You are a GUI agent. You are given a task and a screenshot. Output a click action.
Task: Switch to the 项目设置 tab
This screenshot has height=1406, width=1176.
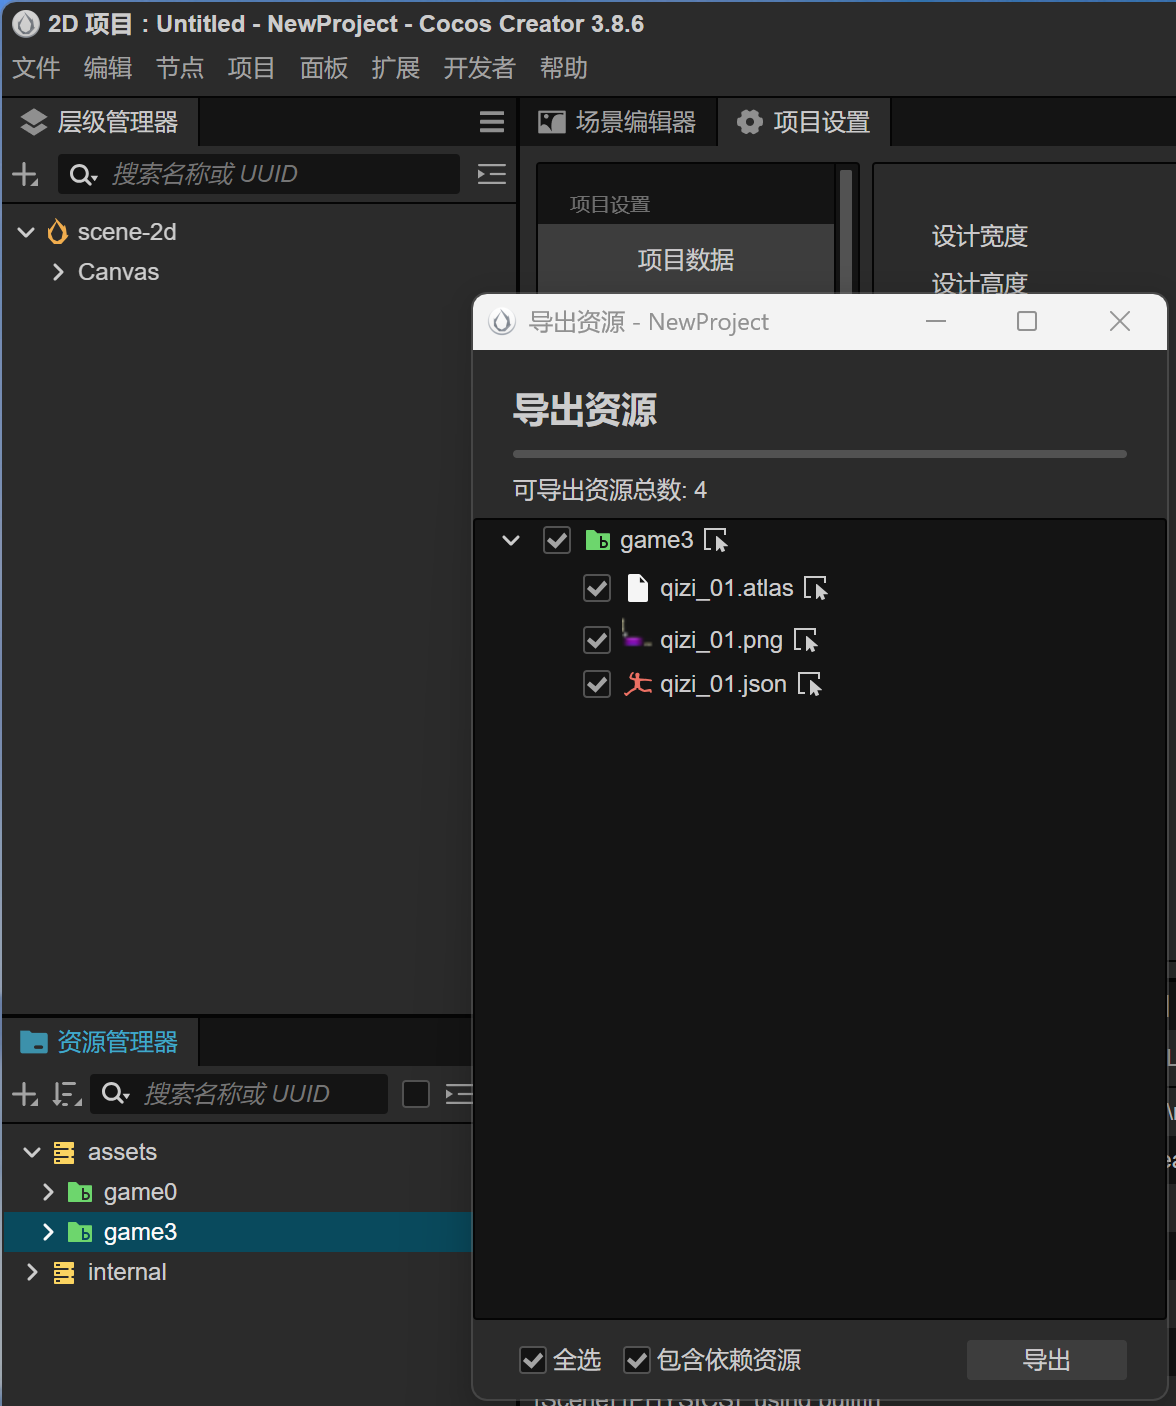pos(804,122)
